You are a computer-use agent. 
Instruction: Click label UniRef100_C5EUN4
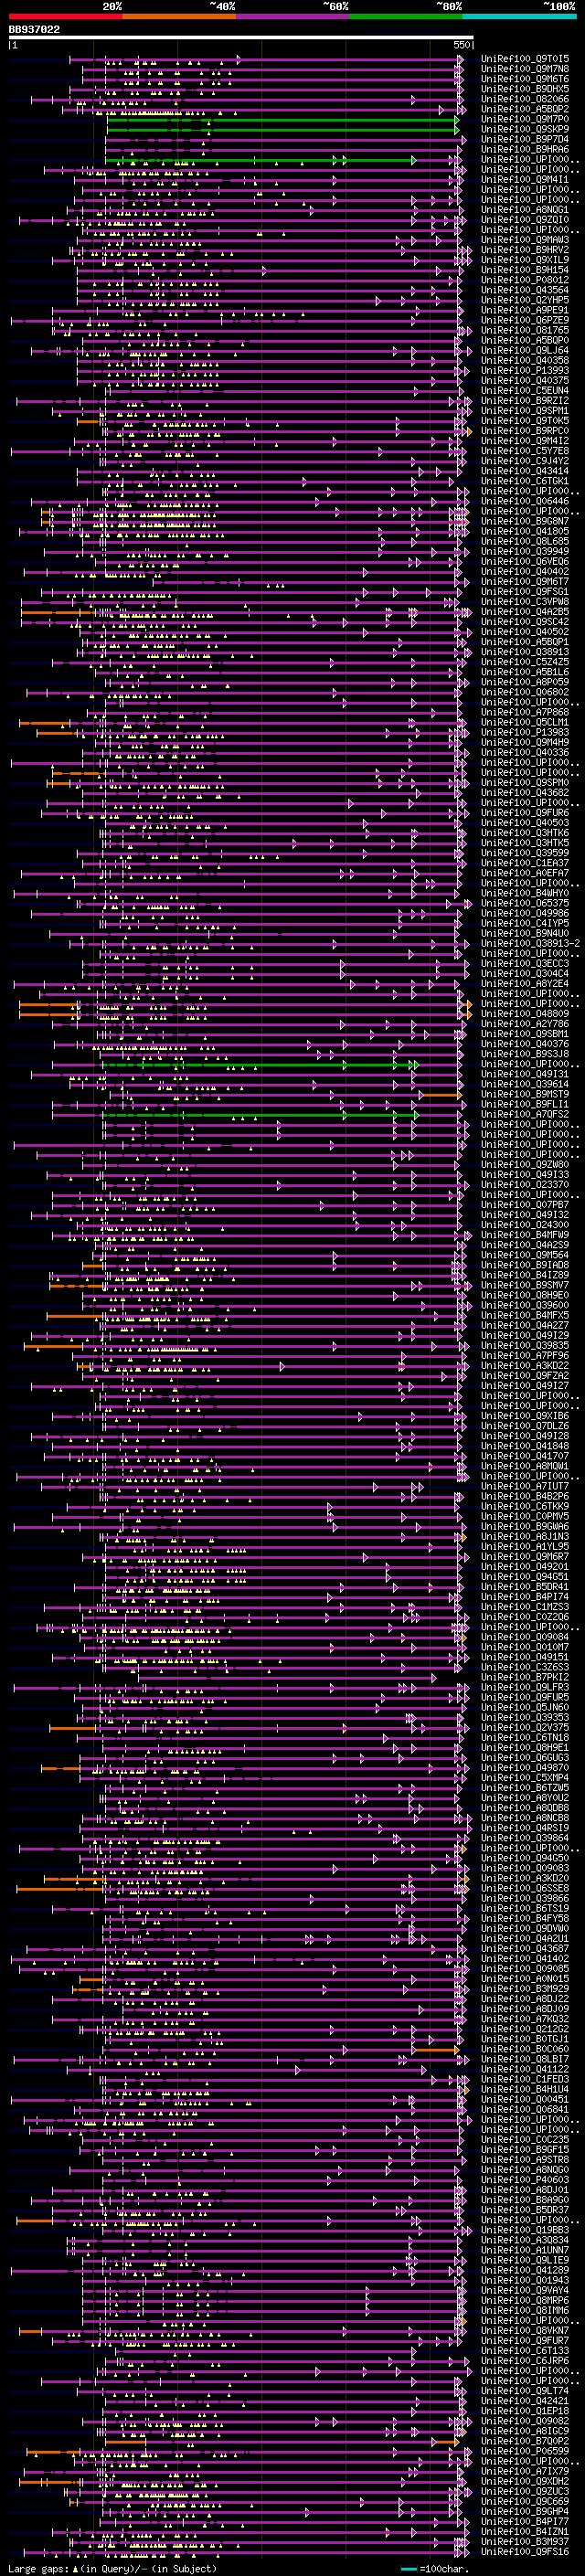[x=525, y=391]
